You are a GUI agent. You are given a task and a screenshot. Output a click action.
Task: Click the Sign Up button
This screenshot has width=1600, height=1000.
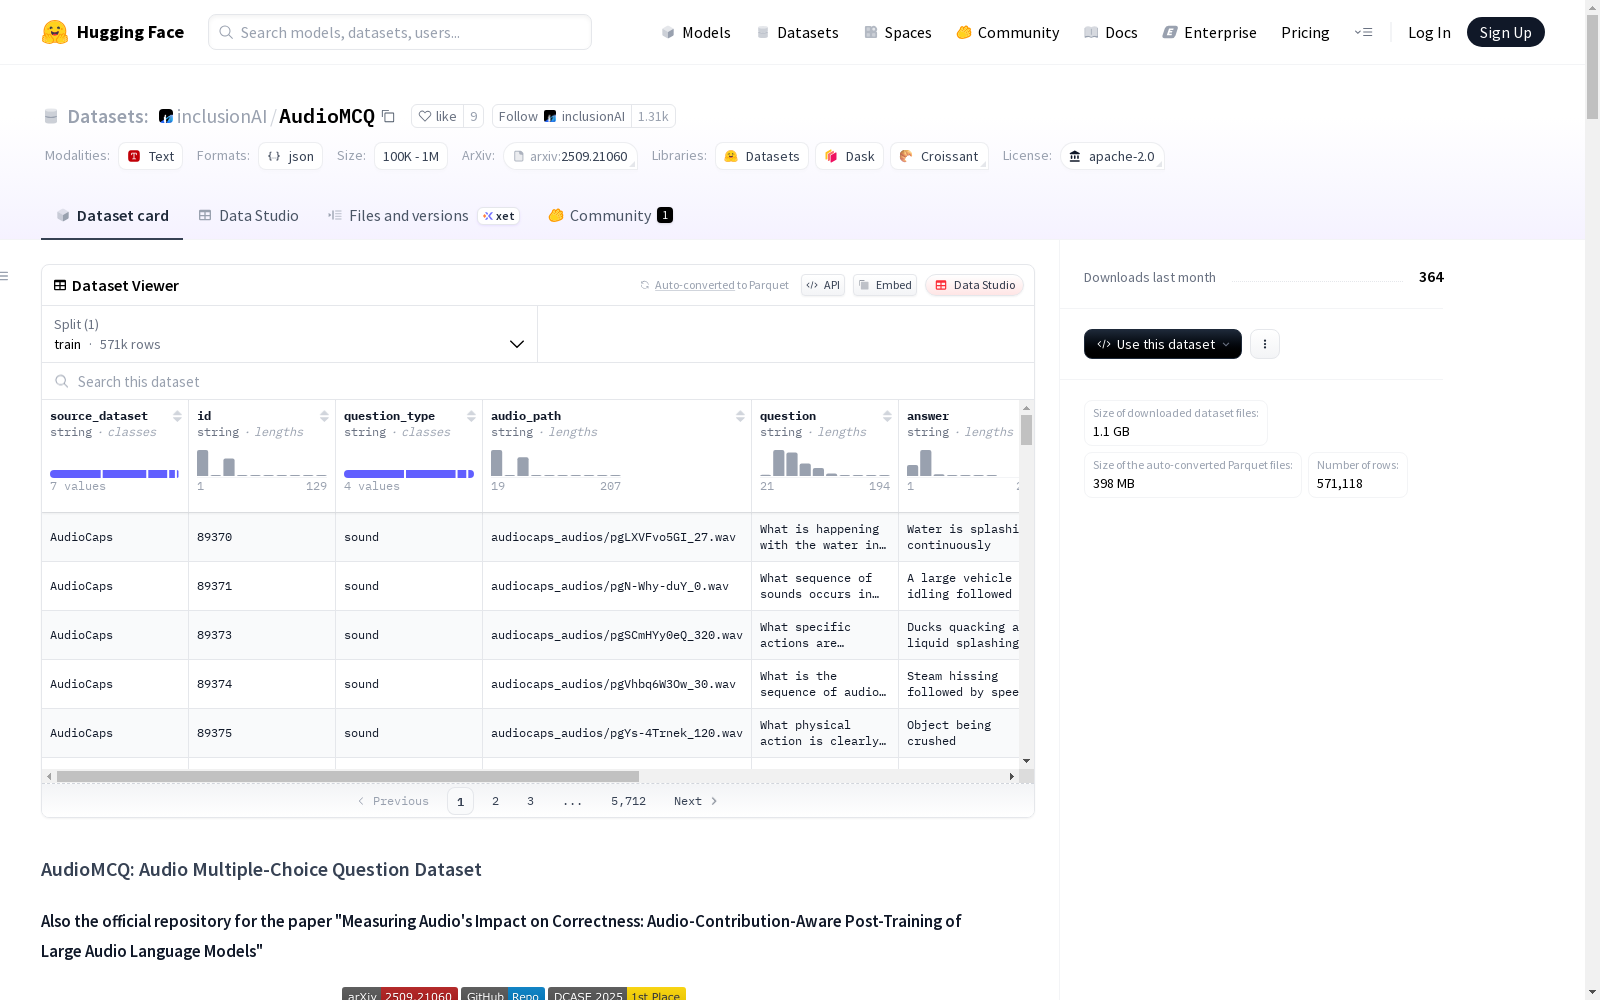pyautogui.click(x=1506, y=32)
